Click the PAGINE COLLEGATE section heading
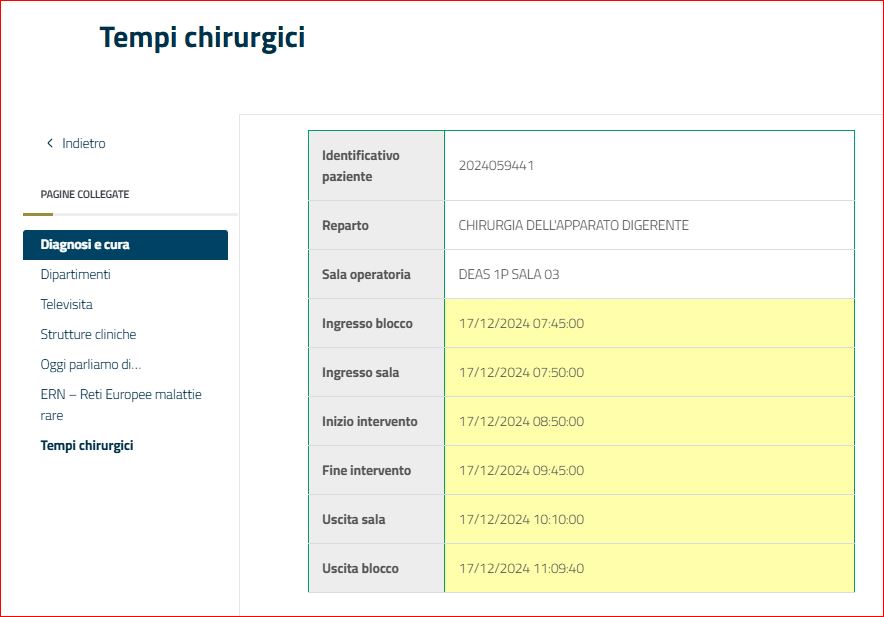Viewport: 884px width, 617px height. pyautogui.click(x=84, y=194)
